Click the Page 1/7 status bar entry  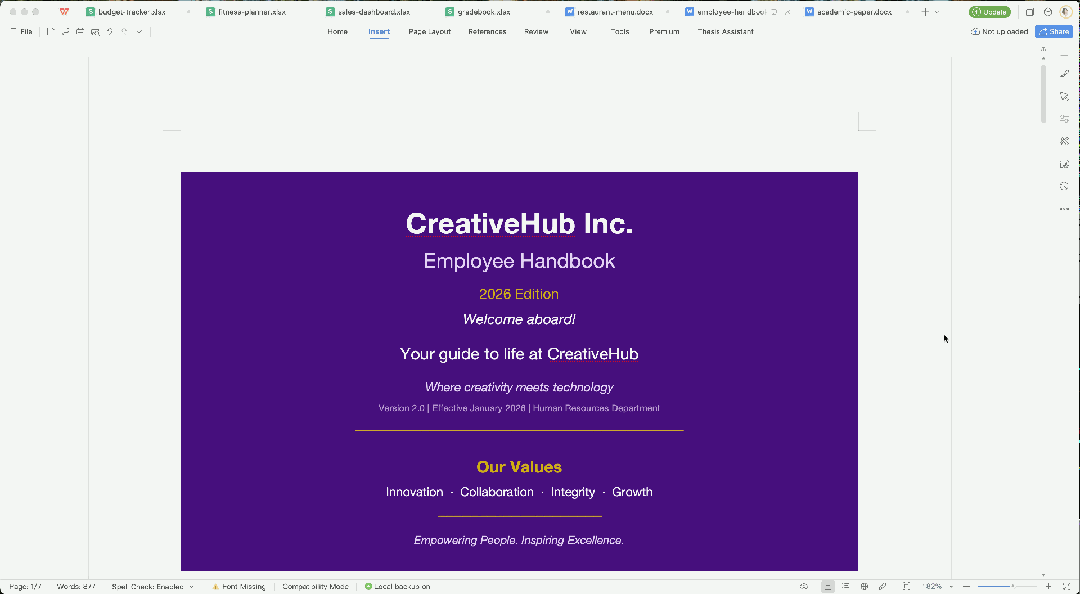[x=25, y=586]
